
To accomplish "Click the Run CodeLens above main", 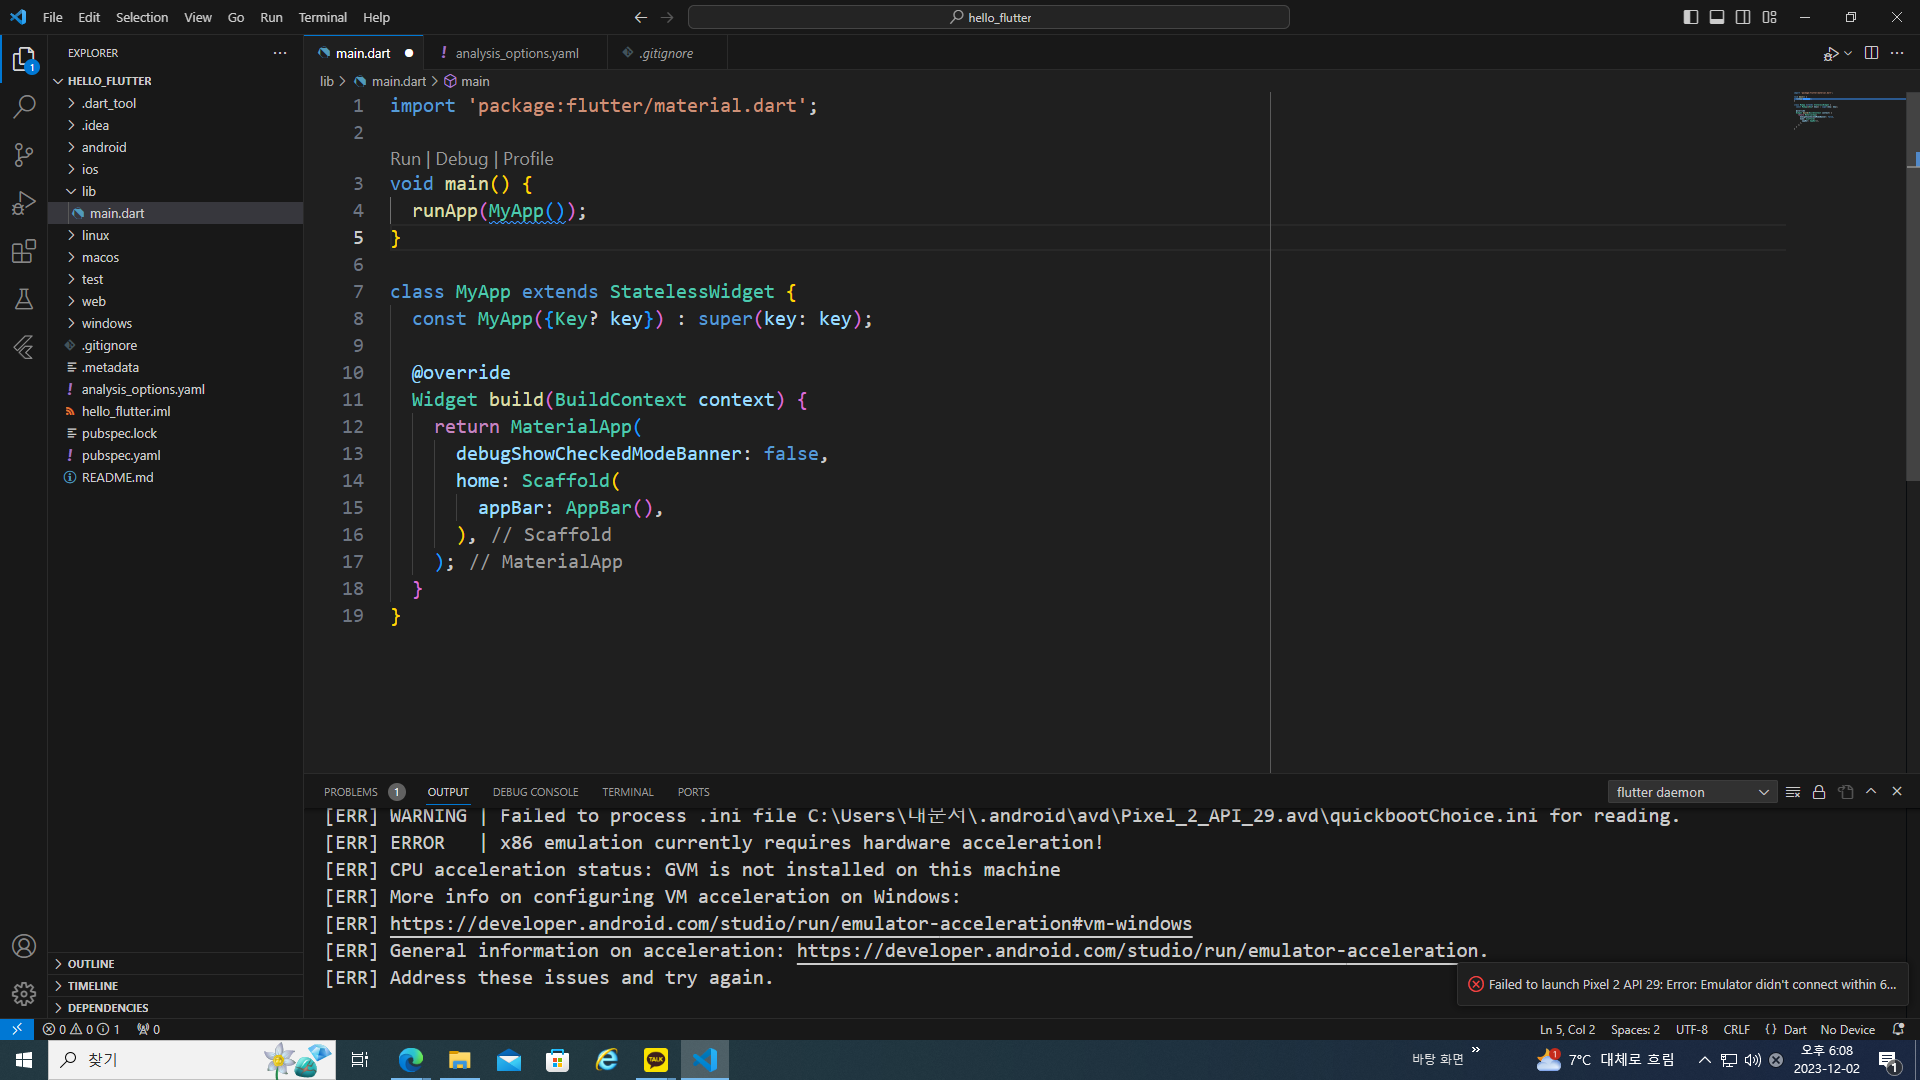I will pyautogui.click(x=405, y=159).
